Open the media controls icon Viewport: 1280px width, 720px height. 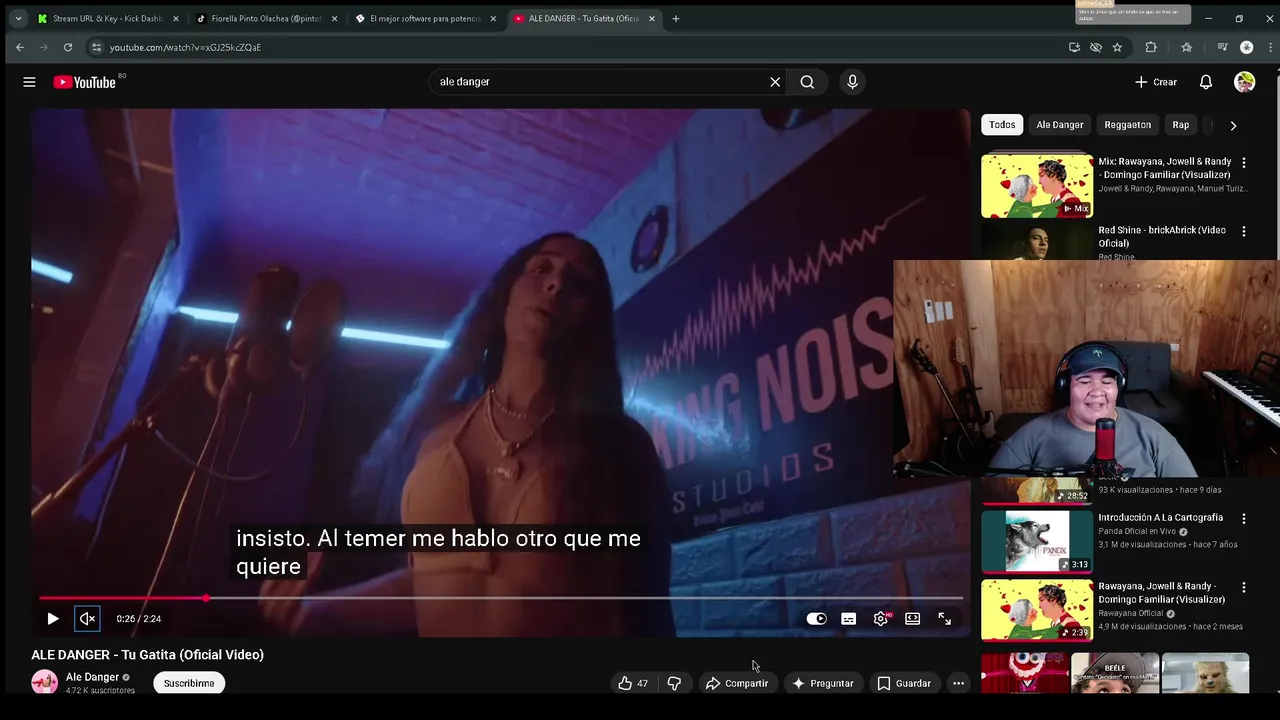click(x=1222, y=47)
